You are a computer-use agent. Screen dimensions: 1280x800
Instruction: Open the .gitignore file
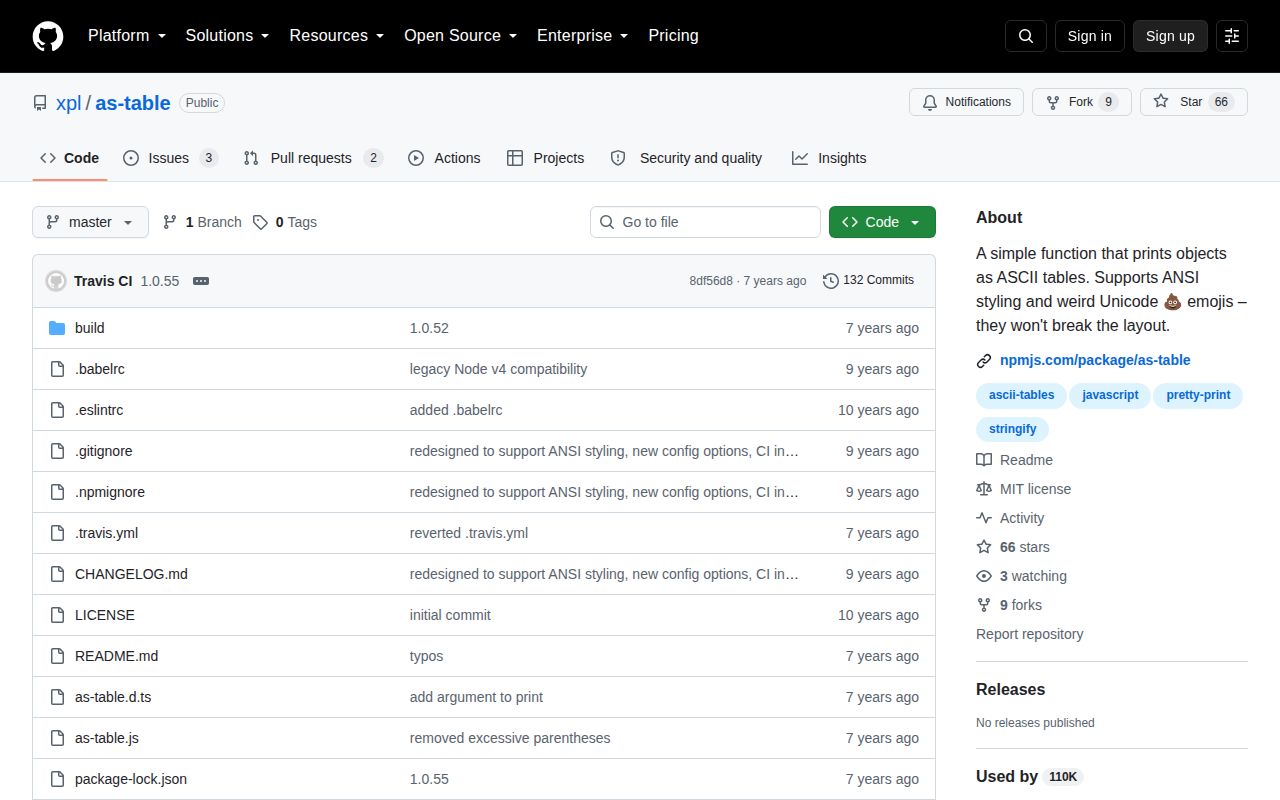(104, 451)
